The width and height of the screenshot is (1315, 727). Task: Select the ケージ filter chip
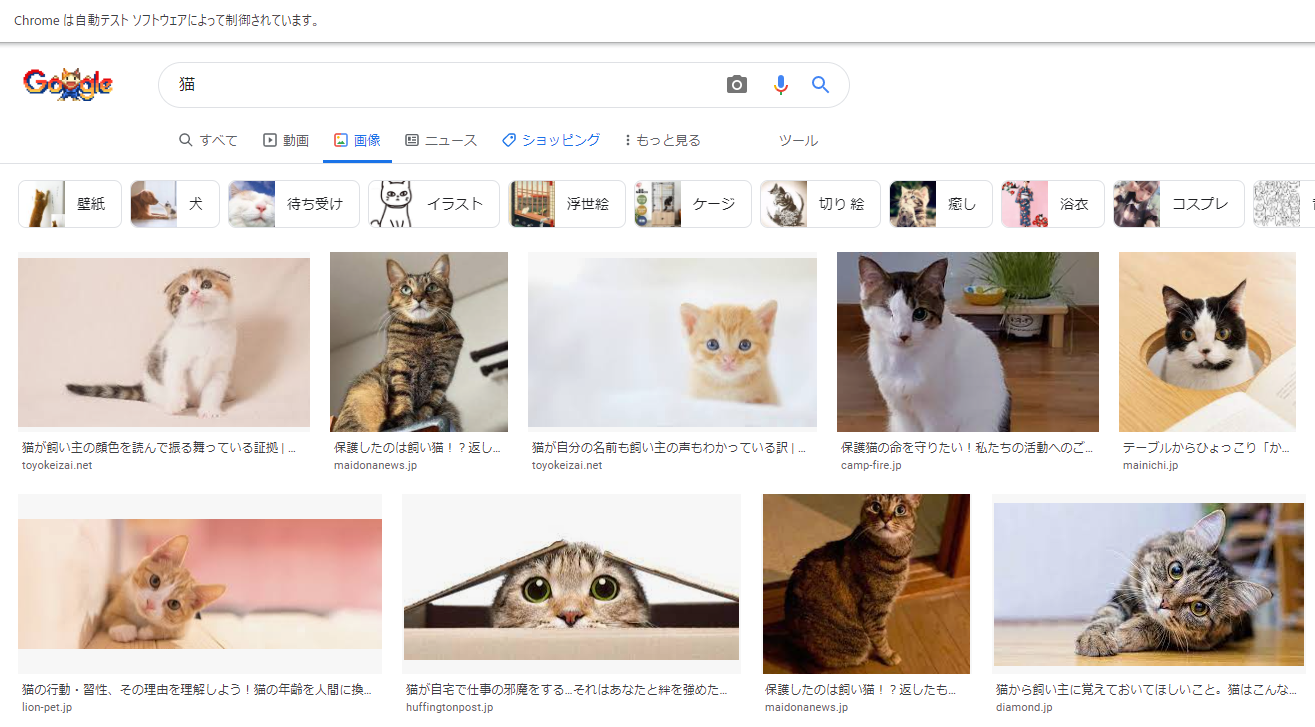click(x=693, y=204)
